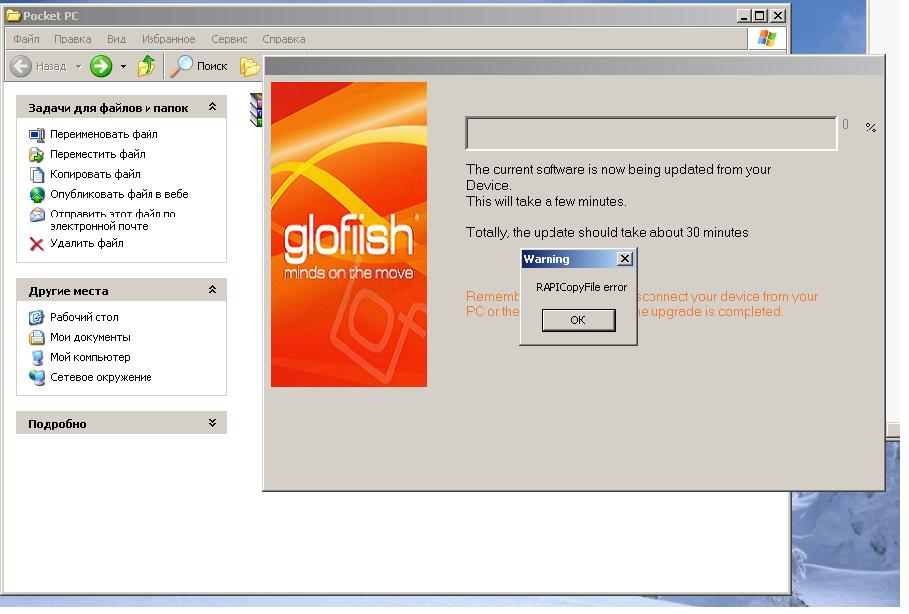Open the Файл menu
This screenshot has width=909, height=614.
[26, 39]
